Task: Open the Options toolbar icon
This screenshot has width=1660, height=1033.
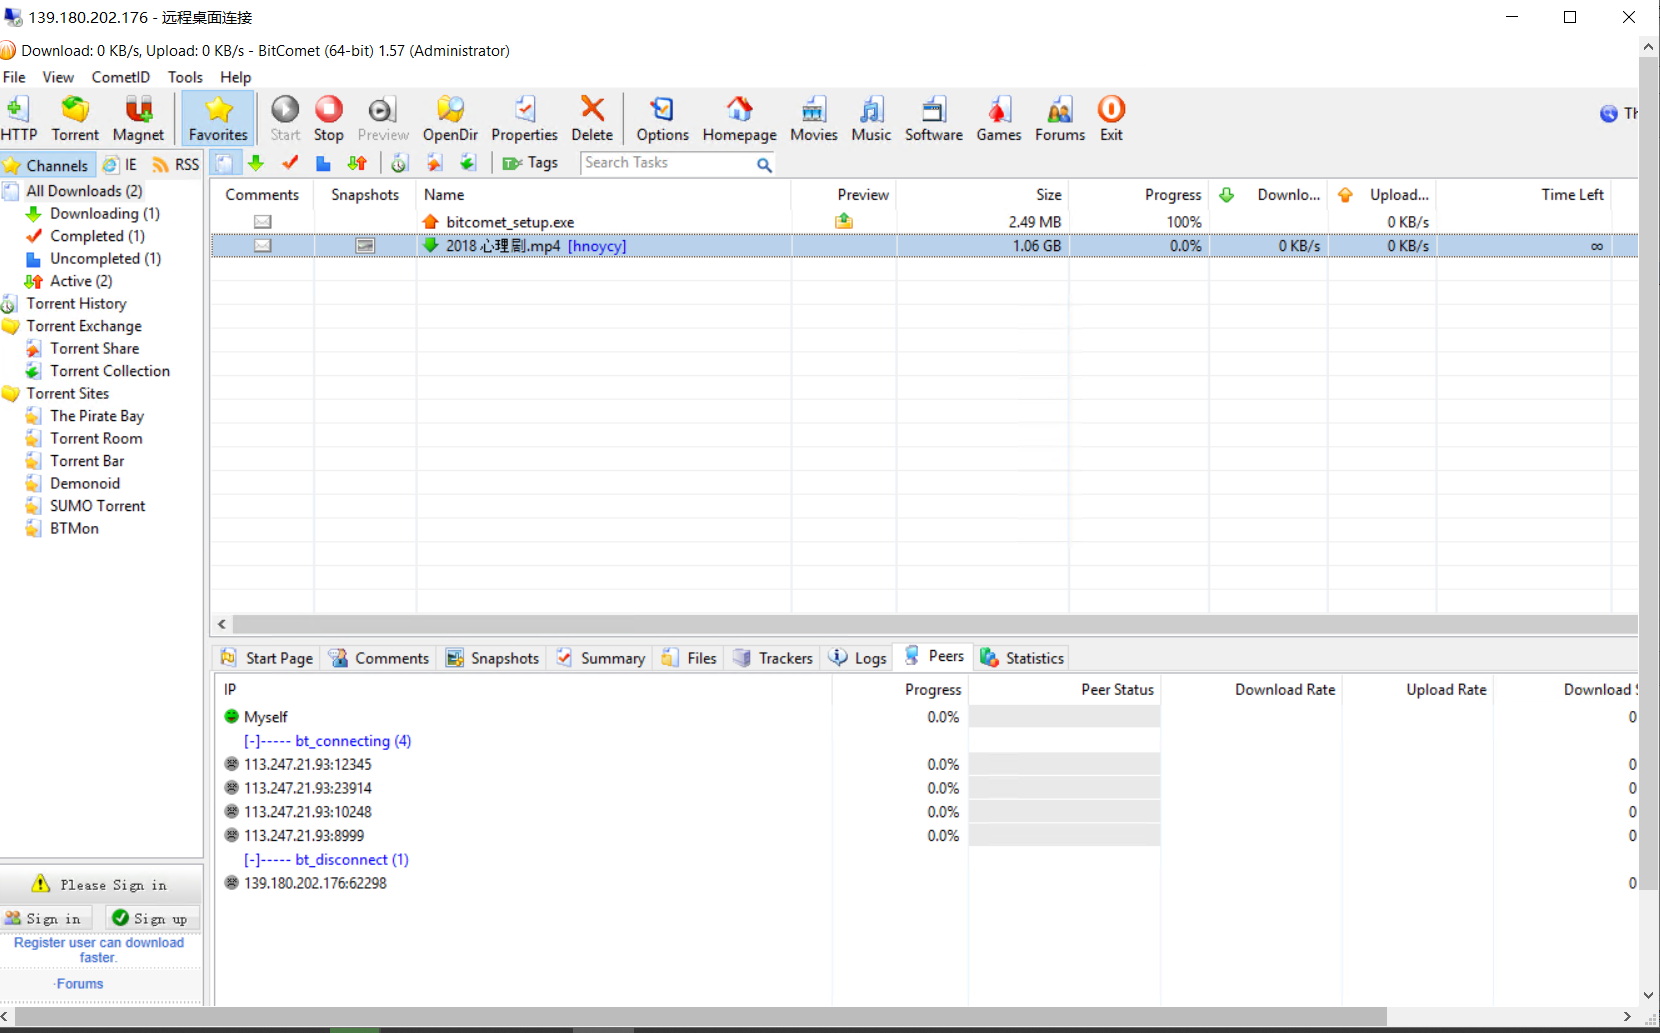Action: pyautogui.click(x=662, y=119)
